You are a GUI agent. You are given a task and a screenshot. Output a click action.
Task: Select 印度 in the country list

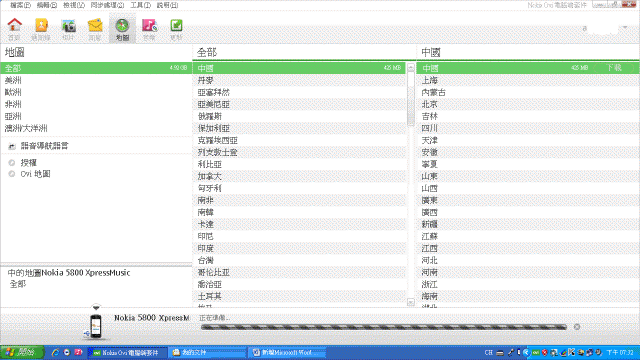(x=300, y=248)
